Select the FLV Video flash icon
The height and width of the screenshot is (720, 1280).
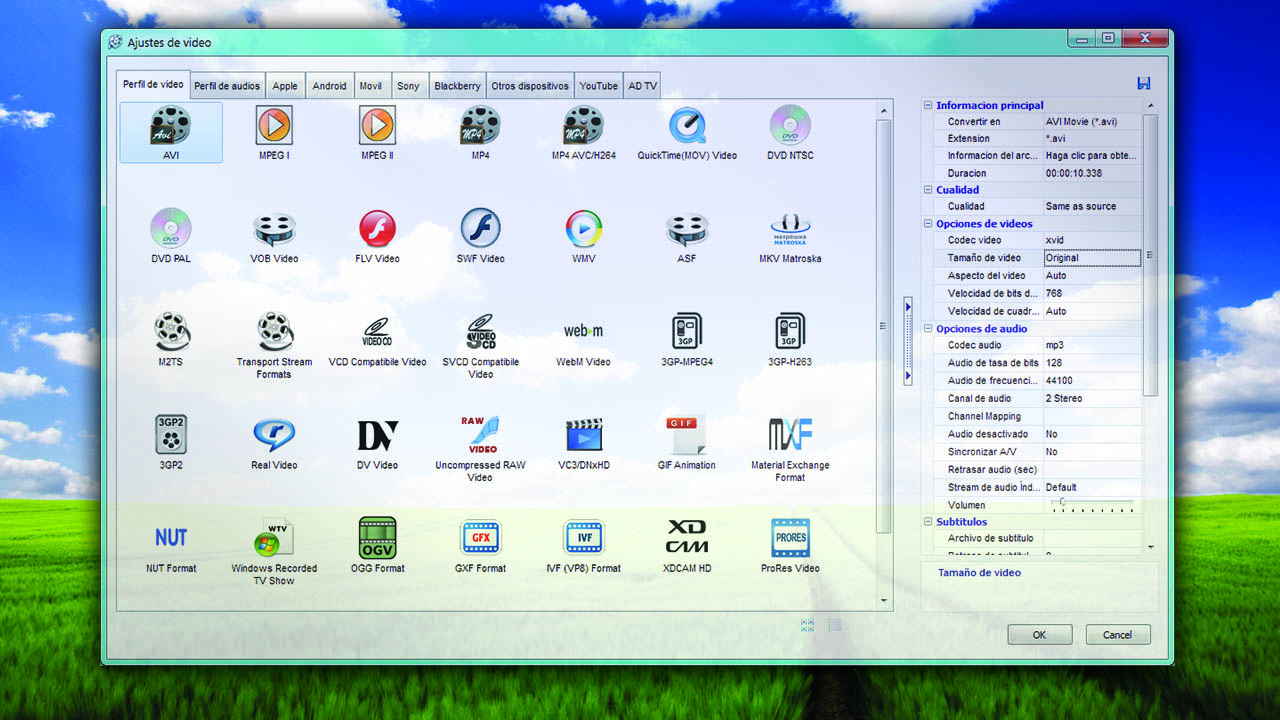coord(377,230)
